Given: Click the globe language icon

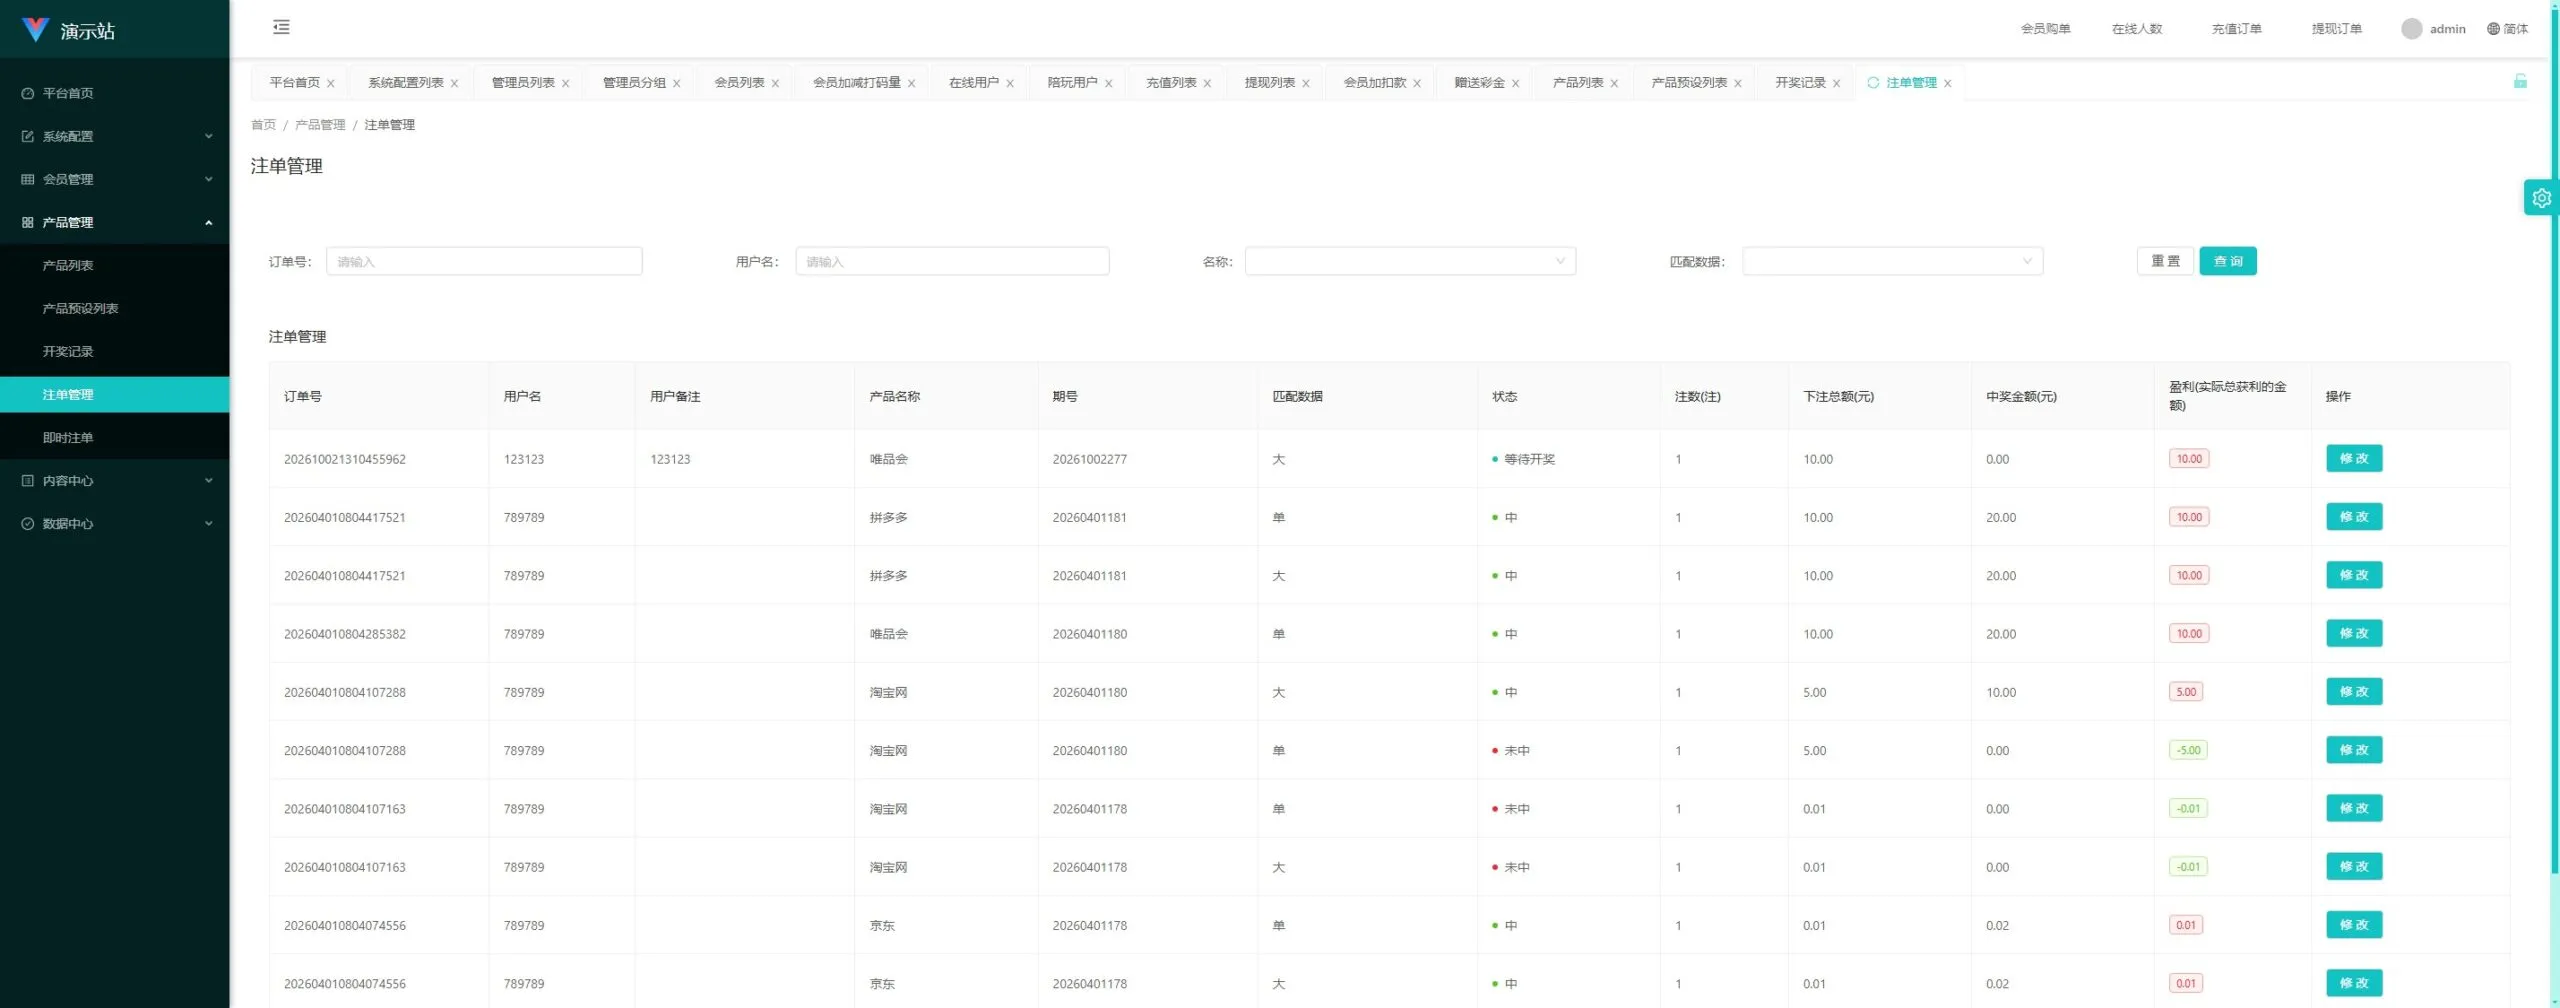Looking at the screenshot, I should (x=2493, y=29).
